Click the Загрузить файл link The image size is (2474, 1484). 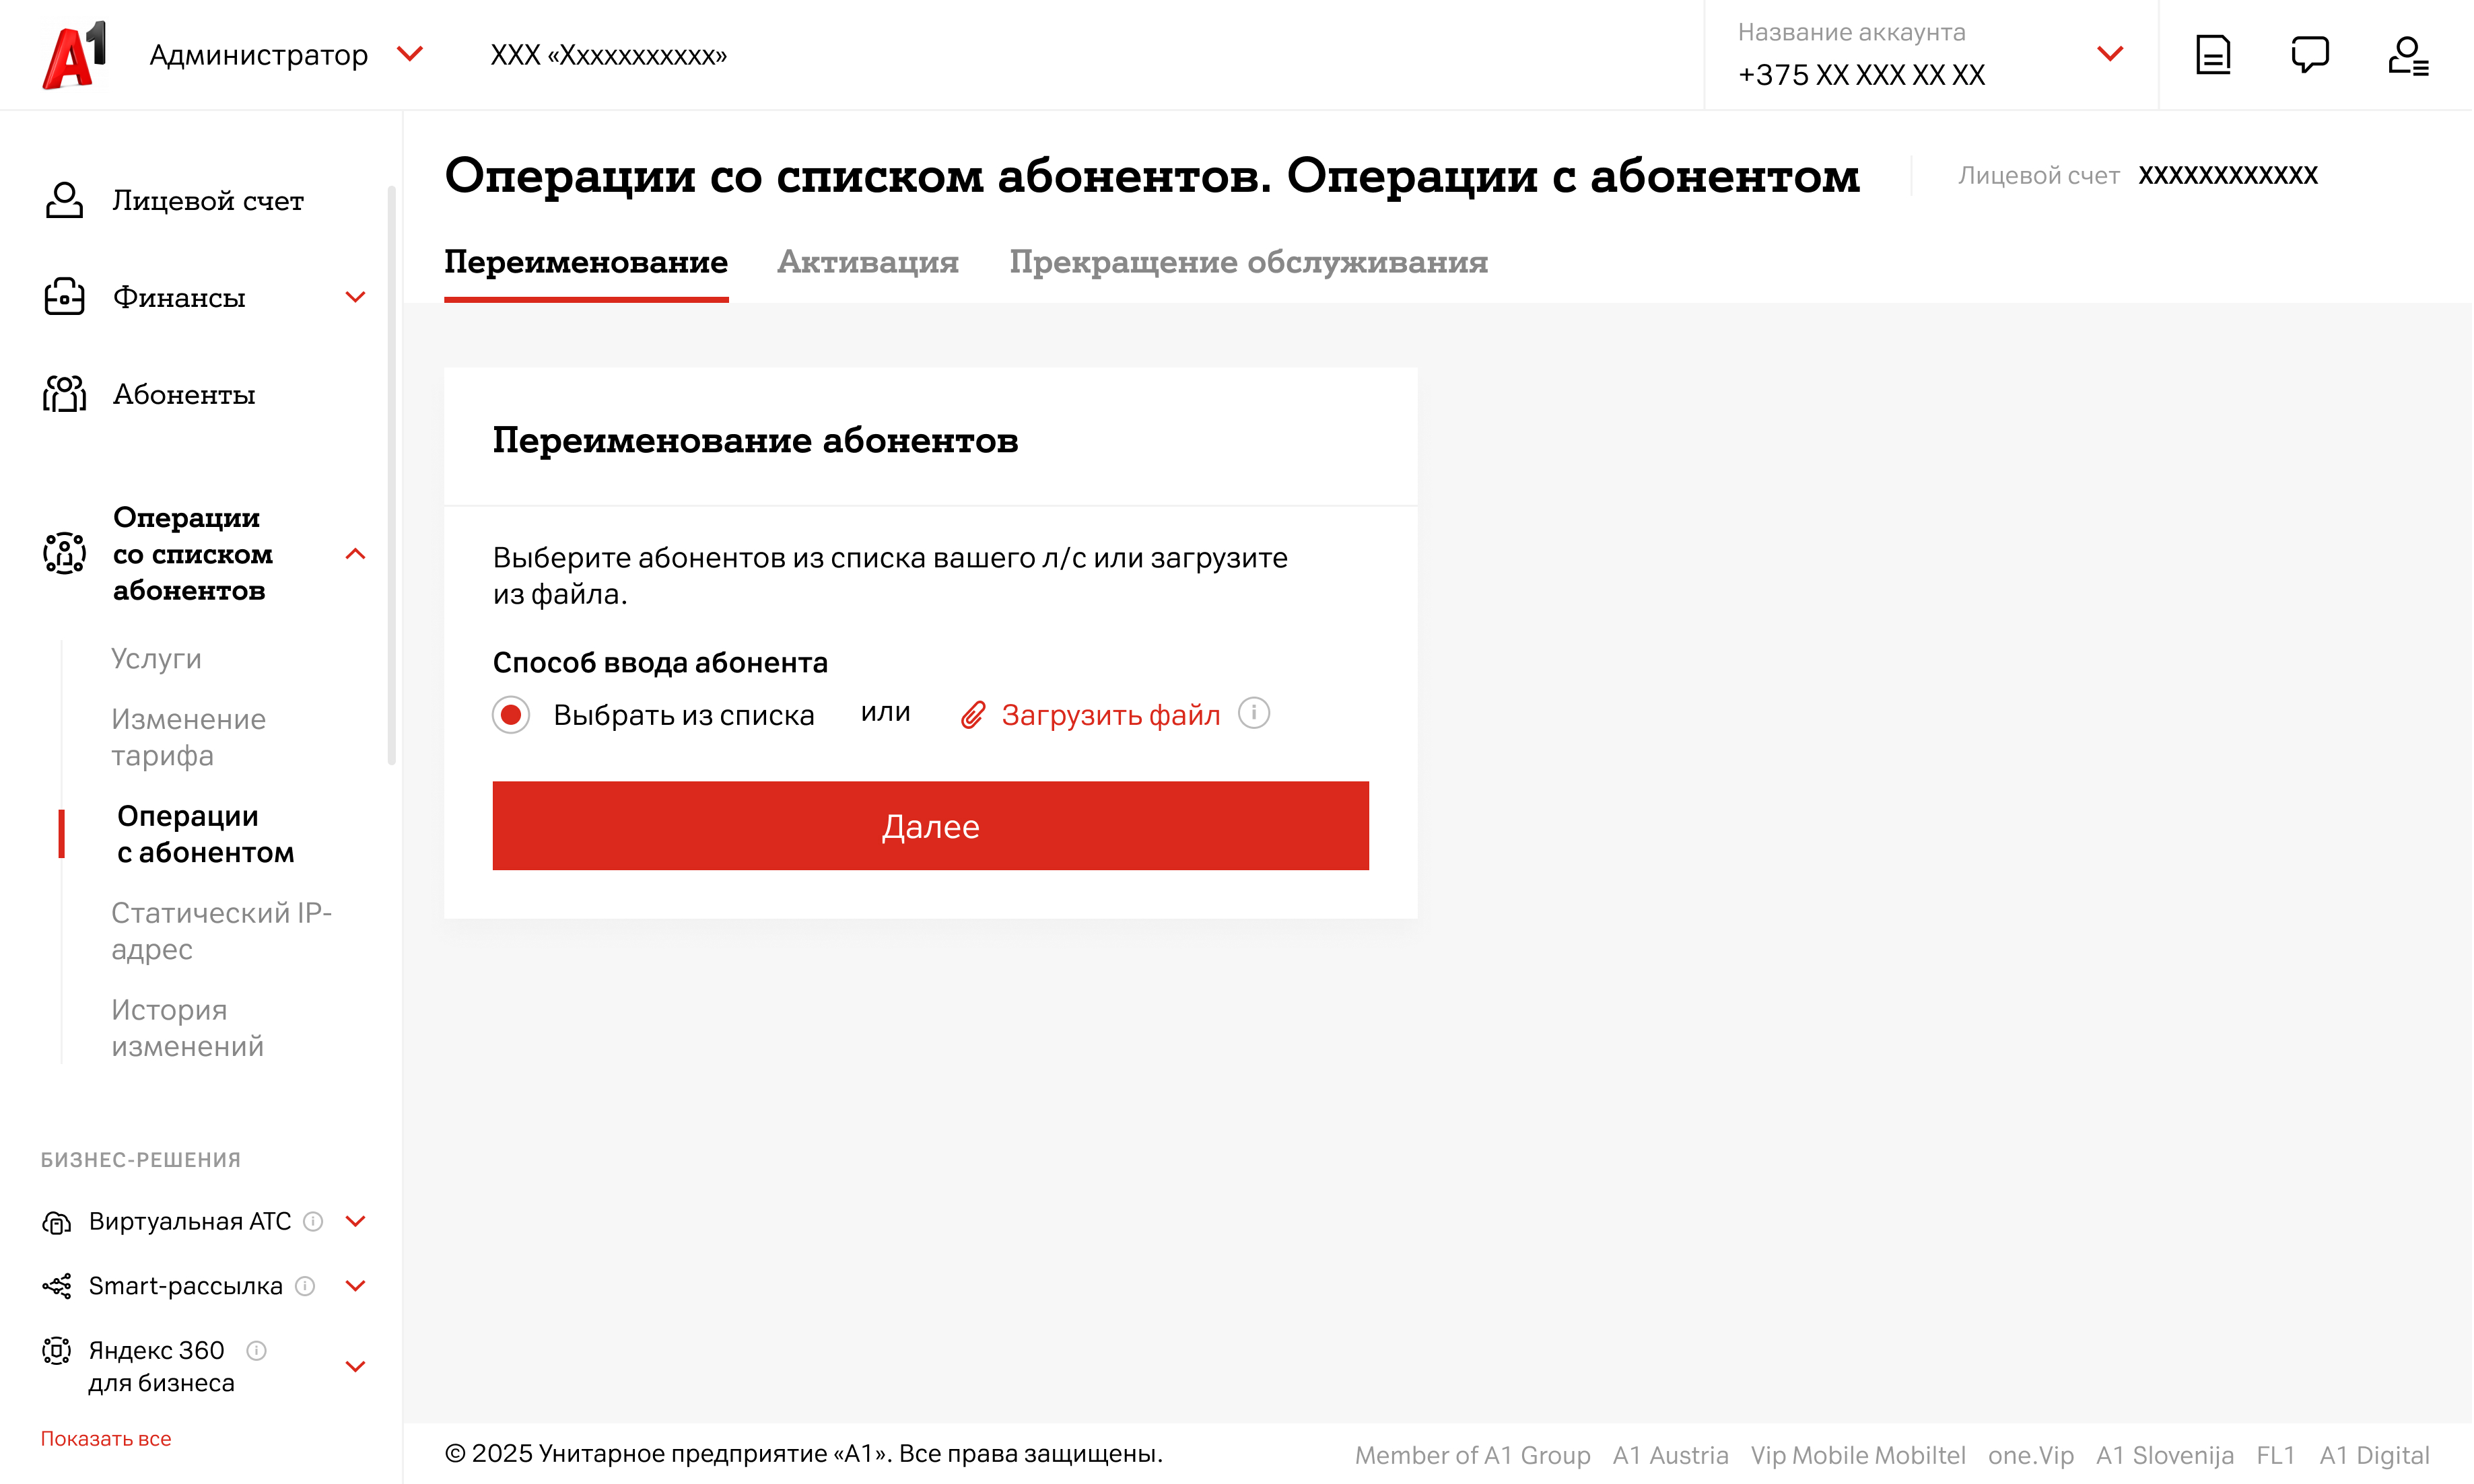[x=1110, y=715]
